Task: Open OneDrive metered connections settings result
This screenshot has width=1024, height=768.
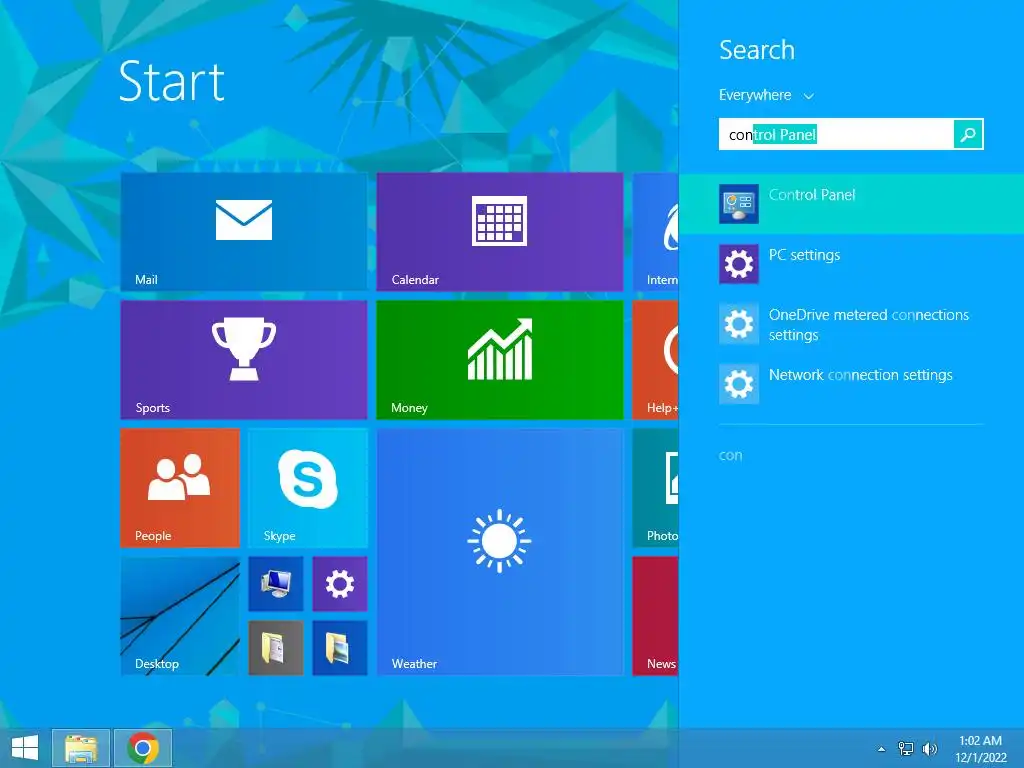Action: 852,324
